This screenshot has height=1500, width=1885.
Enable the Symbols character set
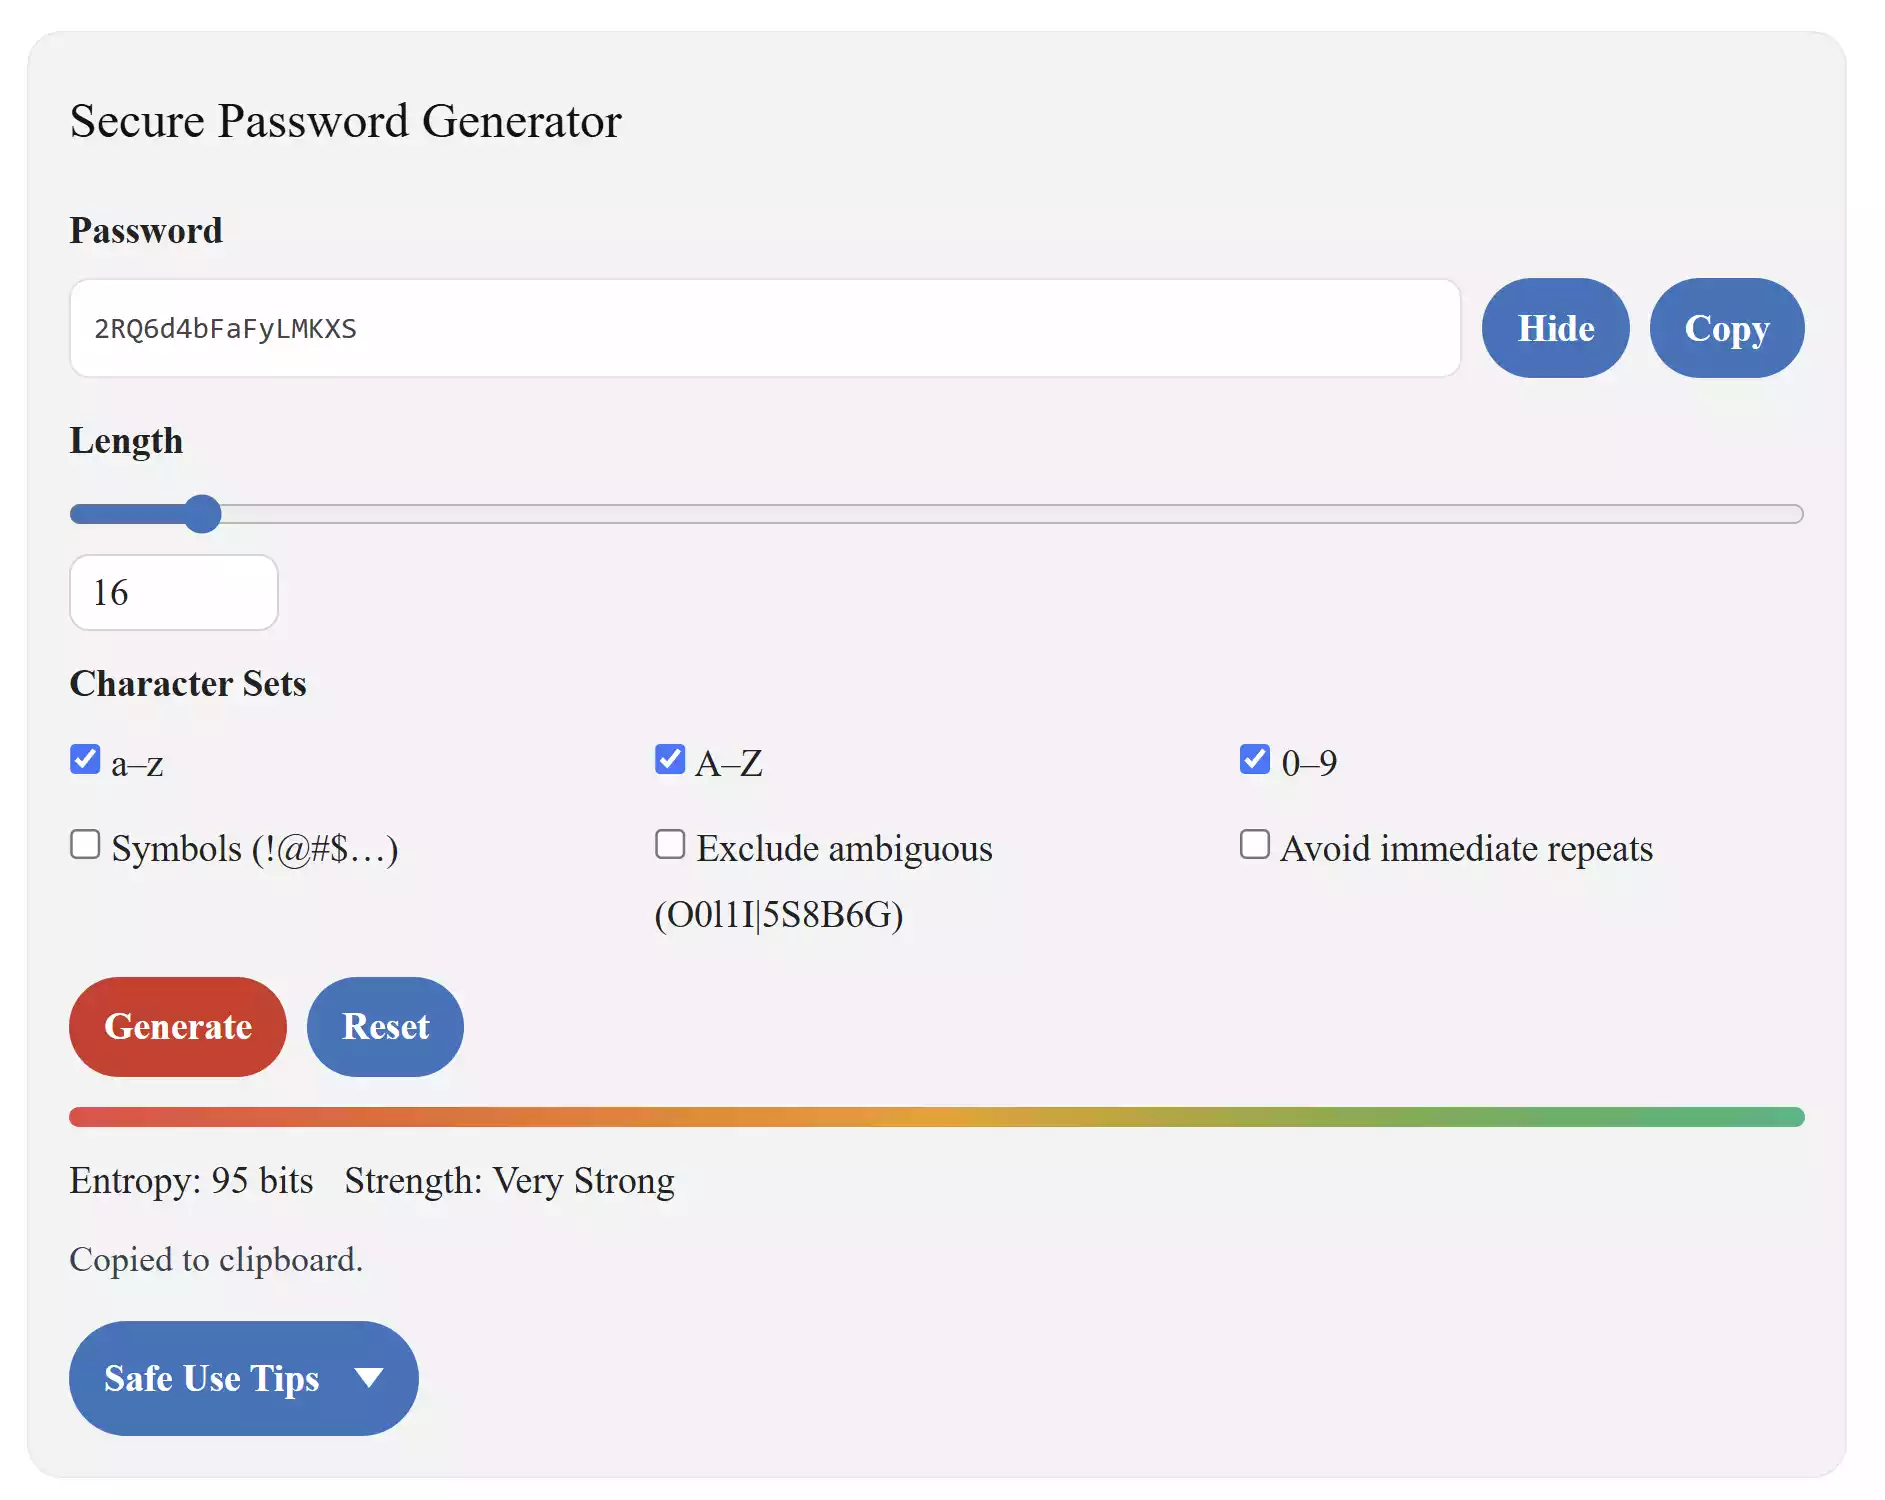coord(86,844)
